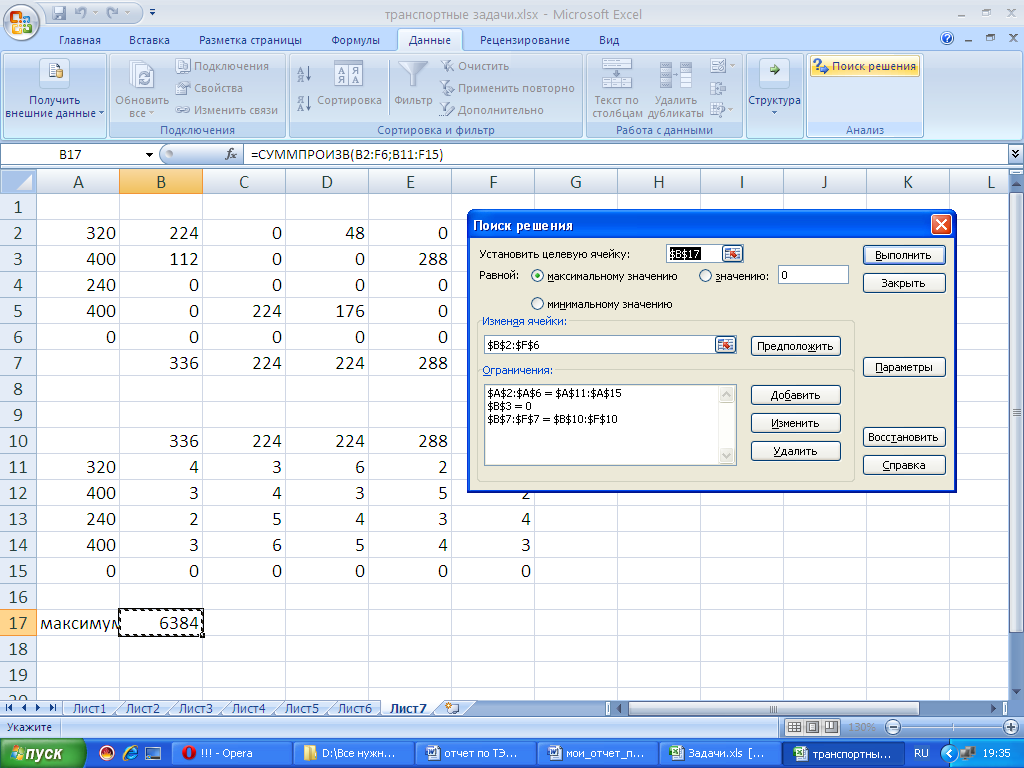Click the Предположить (Guess) button

coord(795,346)
